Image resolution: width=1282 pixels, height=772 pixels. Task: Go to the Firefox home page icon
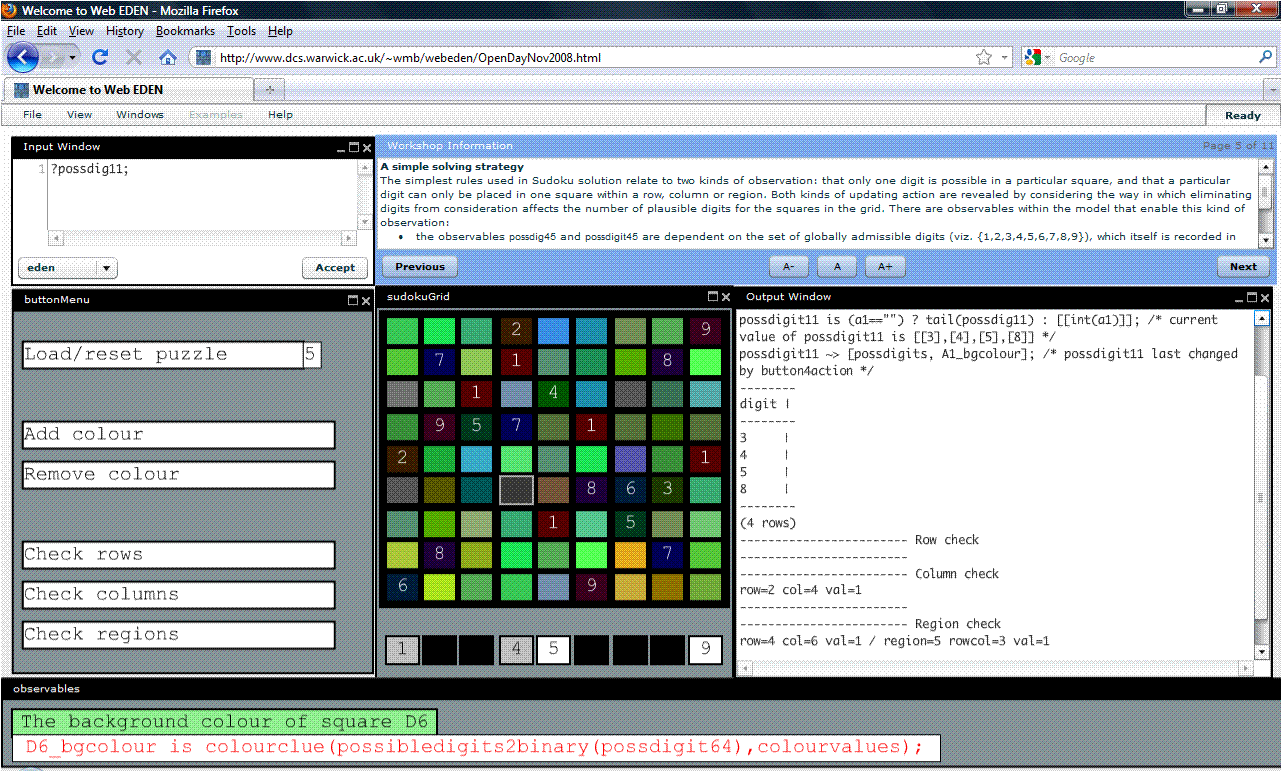pos(168,58)
